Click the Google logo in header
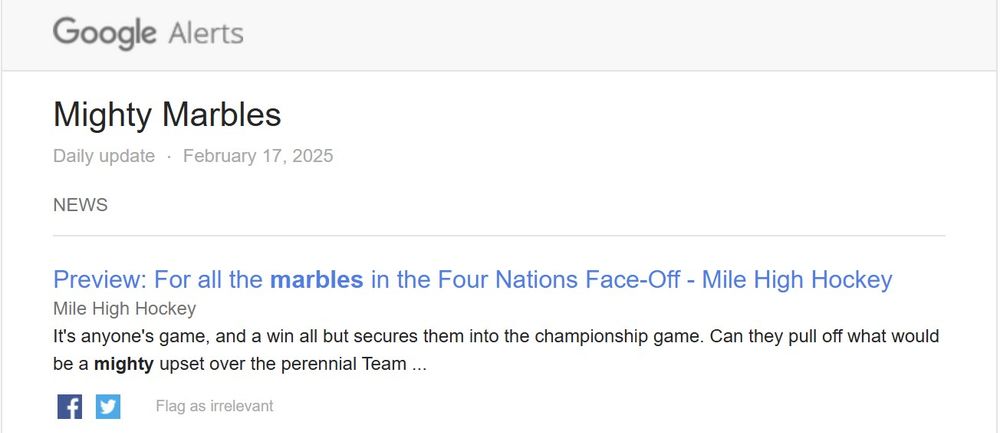1000x433 pixels. (x=104, y=33)
